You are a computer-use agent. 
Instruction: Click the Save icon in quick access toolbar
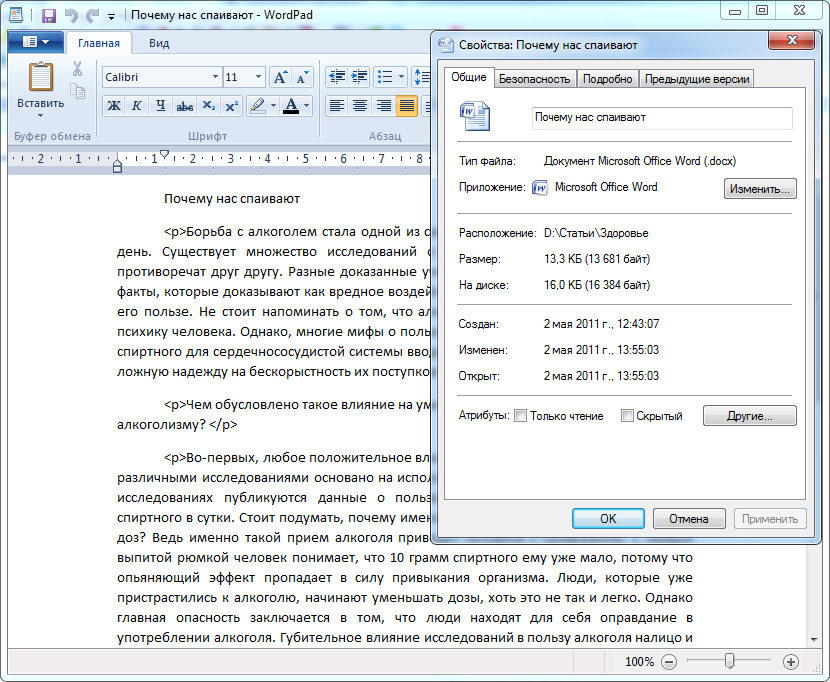[x=48, y=16]
